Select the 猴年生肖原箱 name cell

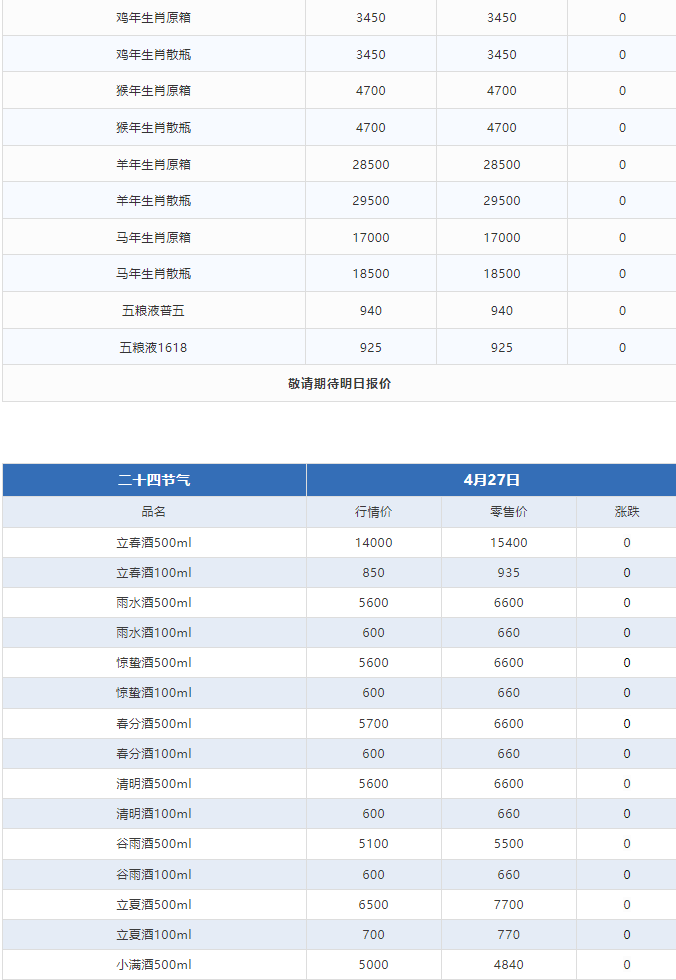(x=154, y=91)
